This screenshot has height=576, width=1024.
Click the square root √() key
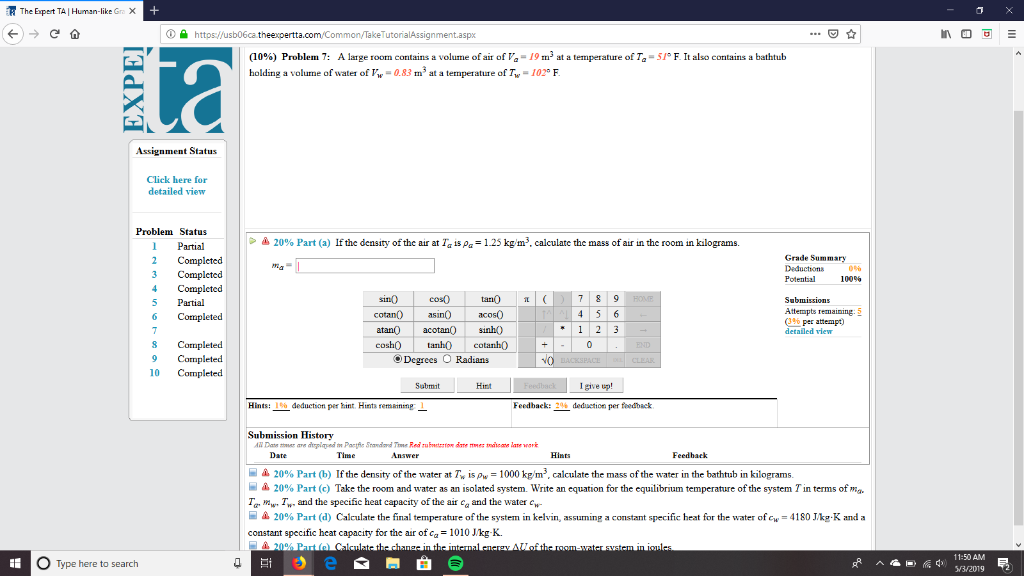[544, 358]
